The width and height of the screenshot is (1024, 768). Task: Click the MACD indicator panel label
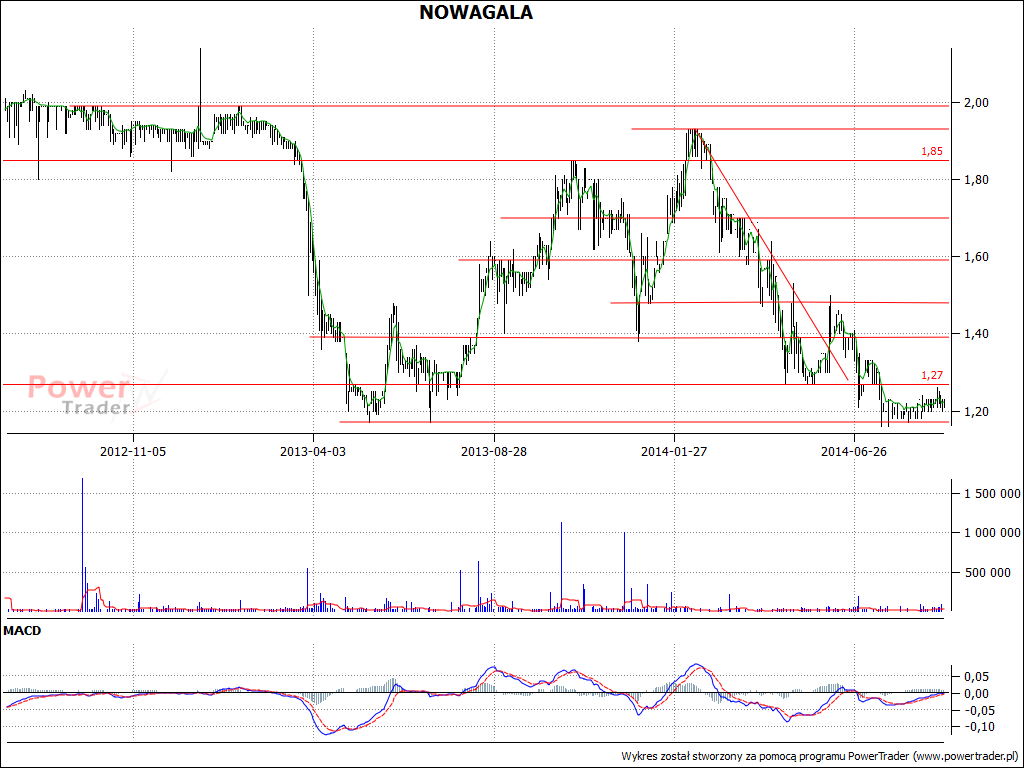[x=22, y=631]
